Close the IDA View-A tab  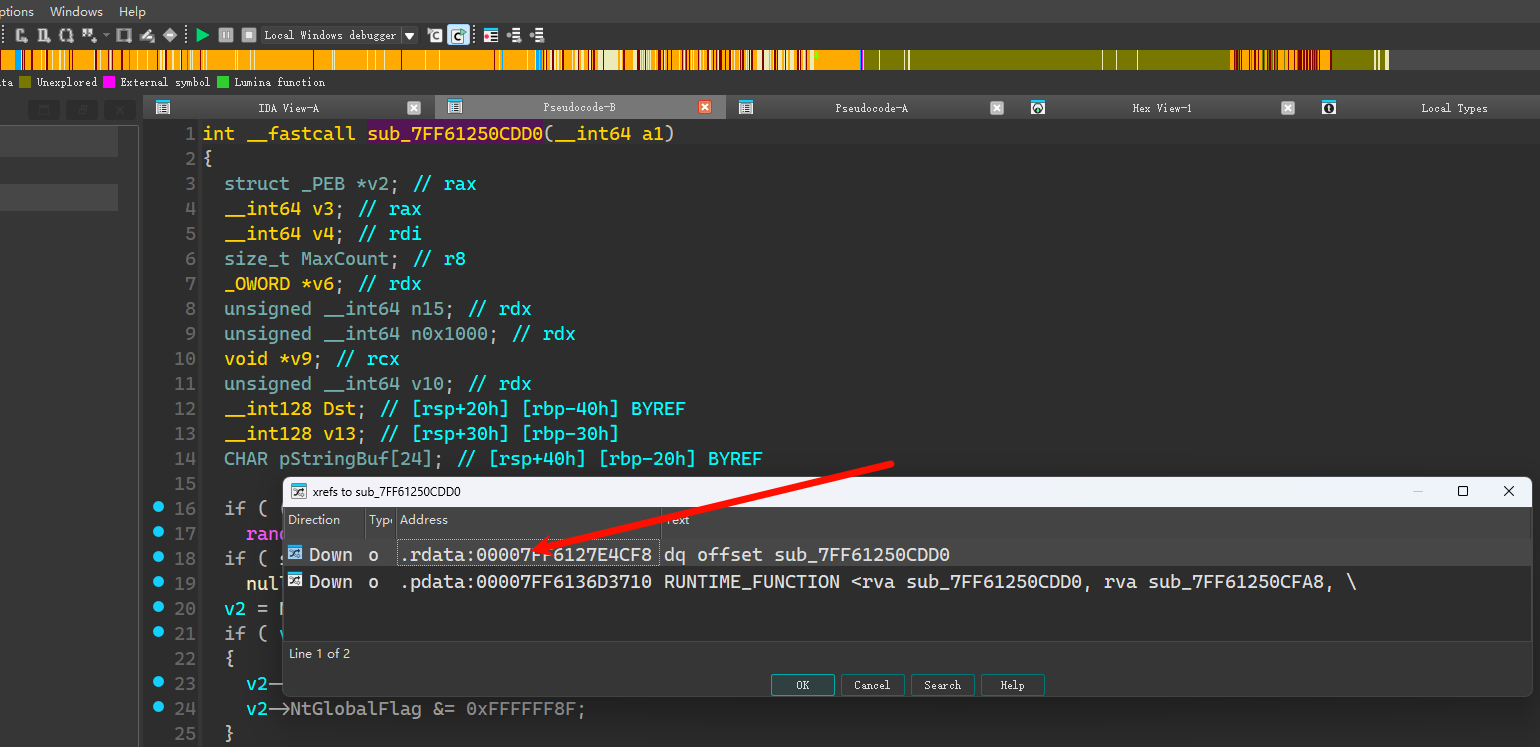(x=414, y=108)
